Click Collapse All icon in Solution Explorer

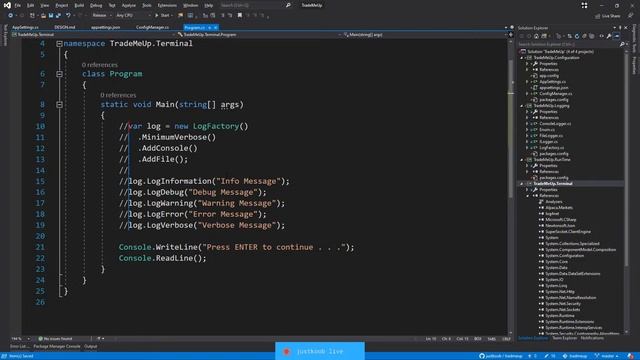coord(584,36)
